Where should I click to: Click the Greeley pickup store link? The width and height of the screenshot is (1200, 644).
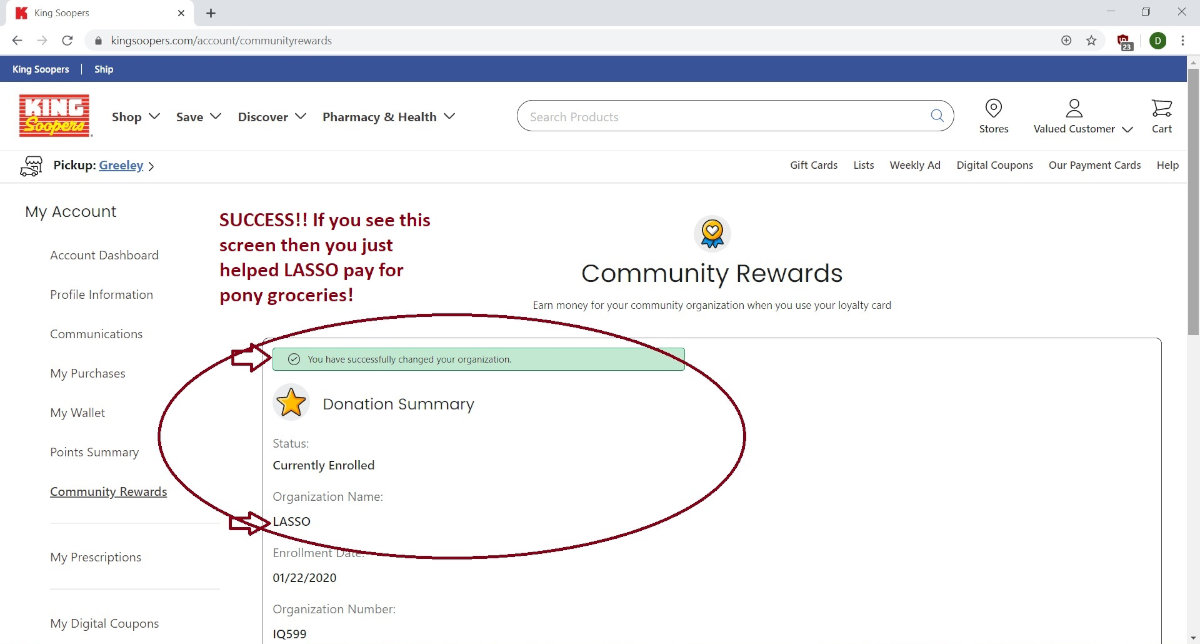[x=121, y=166]
